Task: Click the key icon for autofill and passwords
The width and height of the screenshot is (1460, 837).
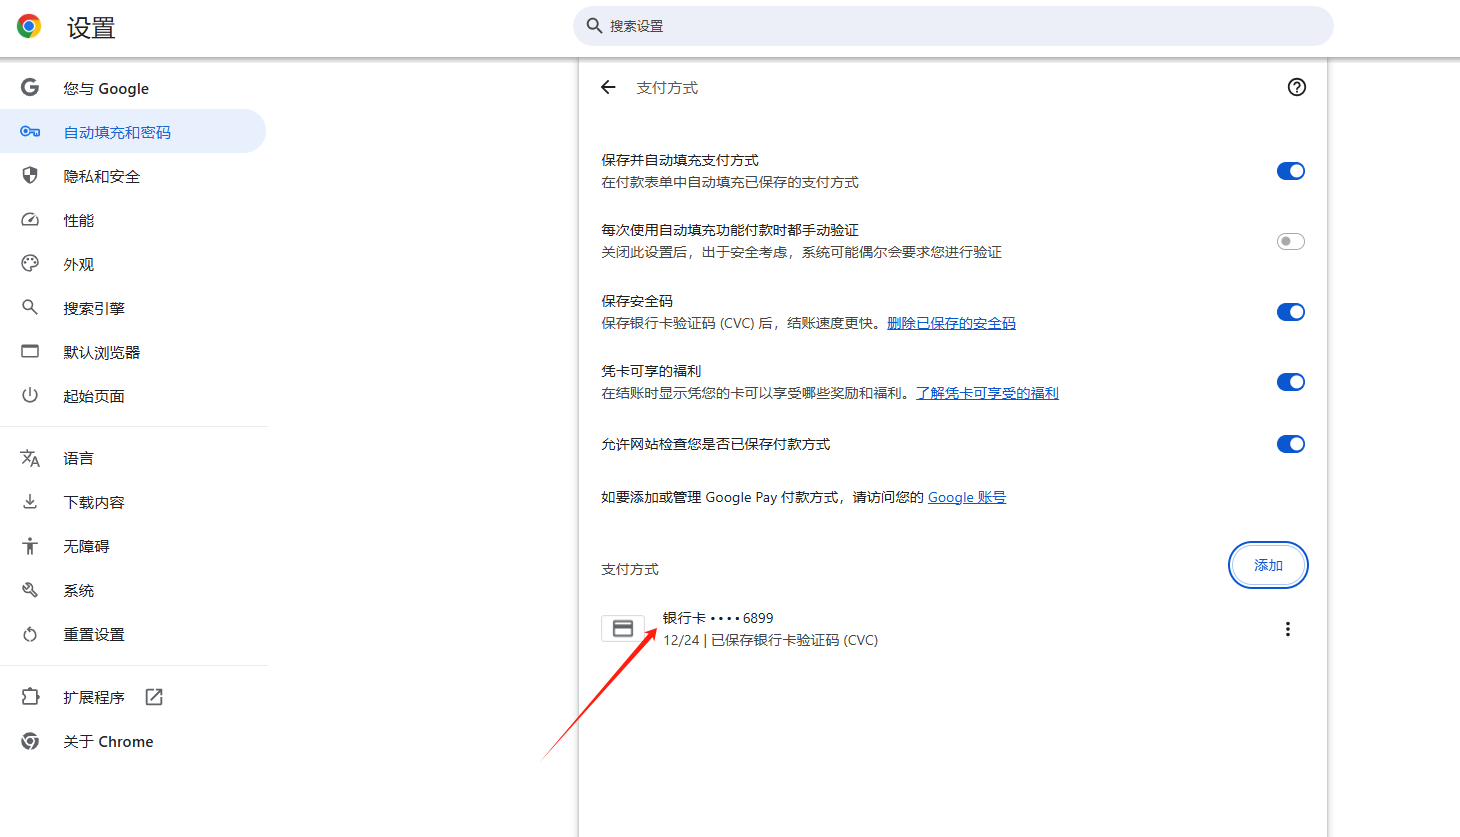Action: [x=30, y=132]
